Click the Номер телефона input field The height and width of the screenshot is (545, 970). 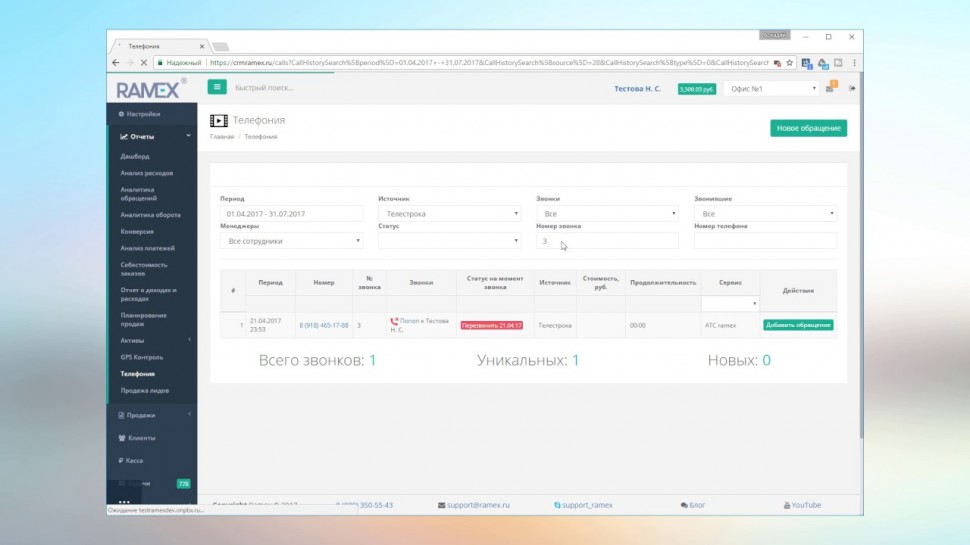[765, 240]
